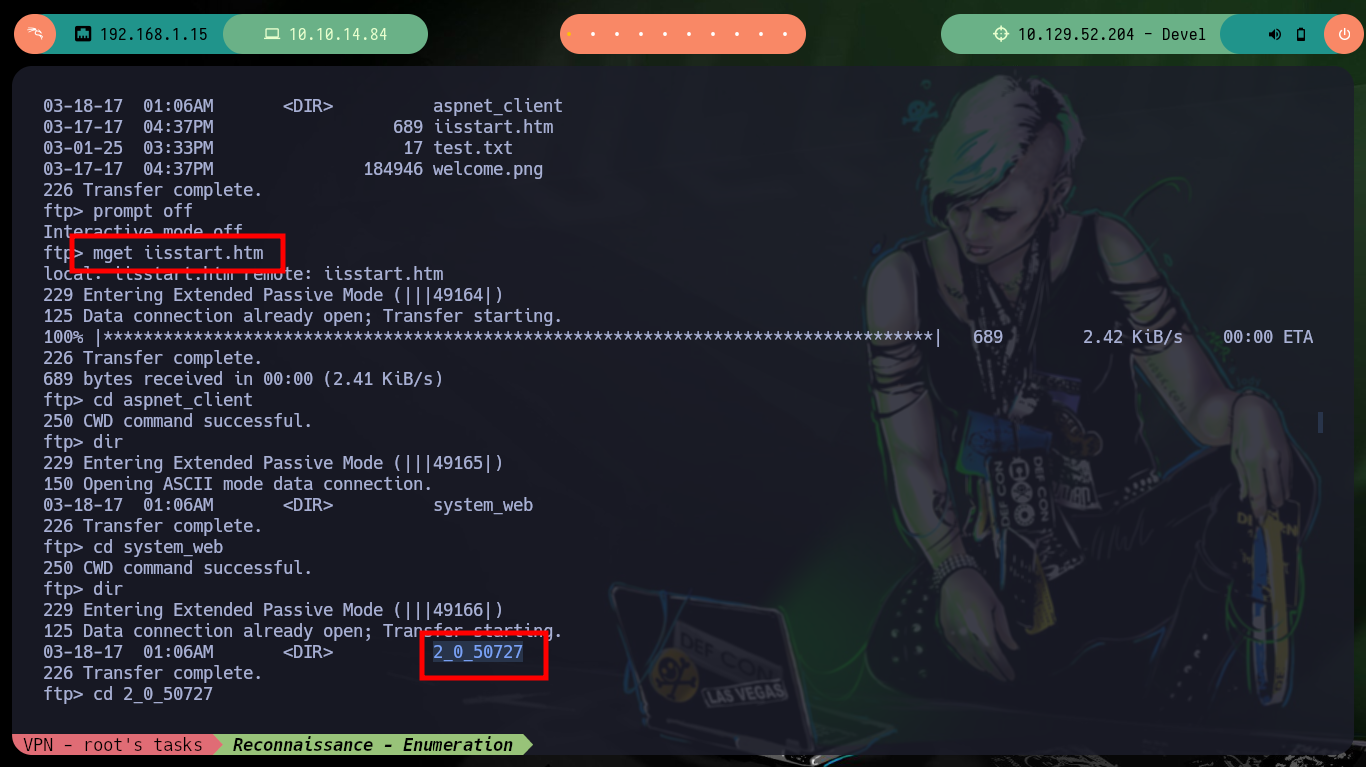
Task: Click the ethernet icon beside 192.168.1.15
Action: pyautogui.click(x=84, y=34)
